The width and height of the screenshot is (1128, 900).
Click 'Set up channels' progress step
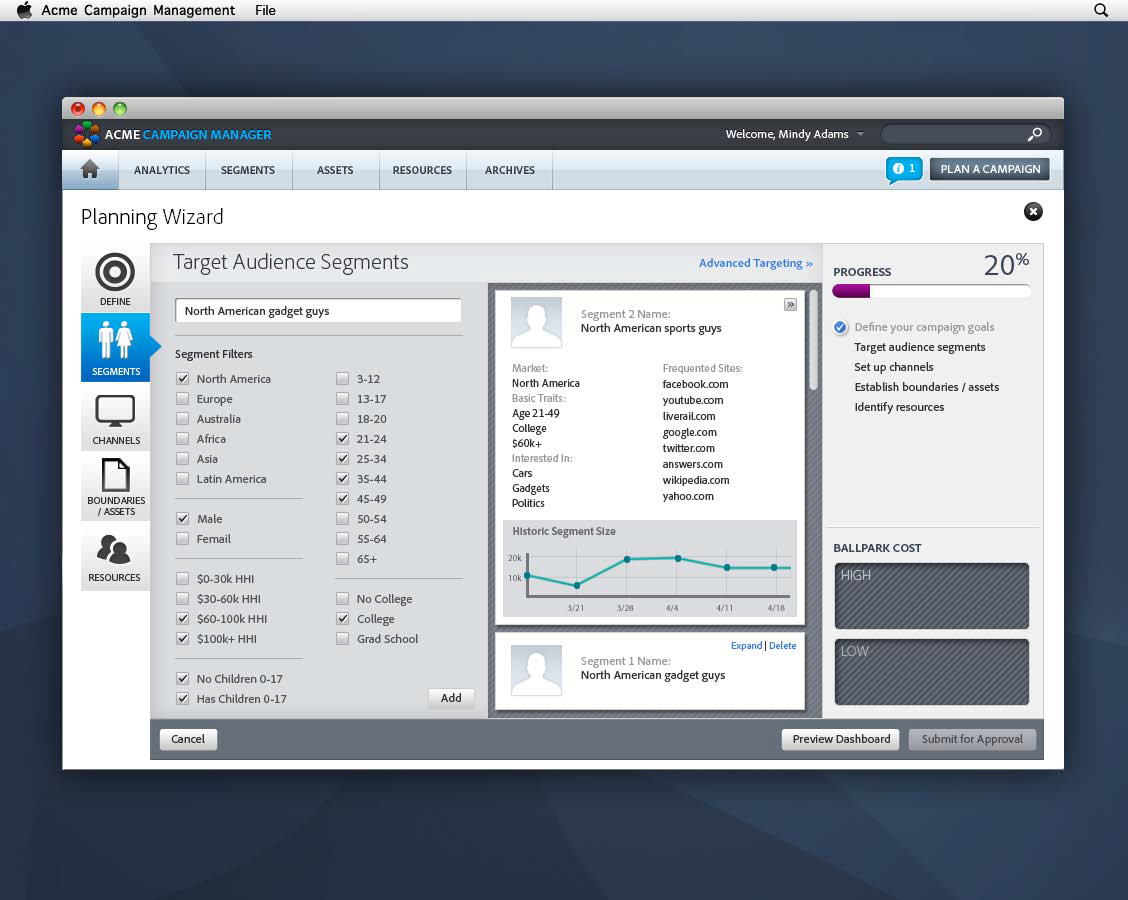893,367
